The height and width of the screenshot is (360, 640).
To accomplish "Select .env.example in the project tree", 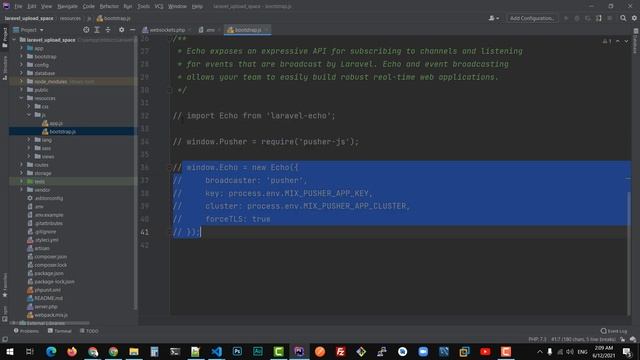I will tap(45, 215).
